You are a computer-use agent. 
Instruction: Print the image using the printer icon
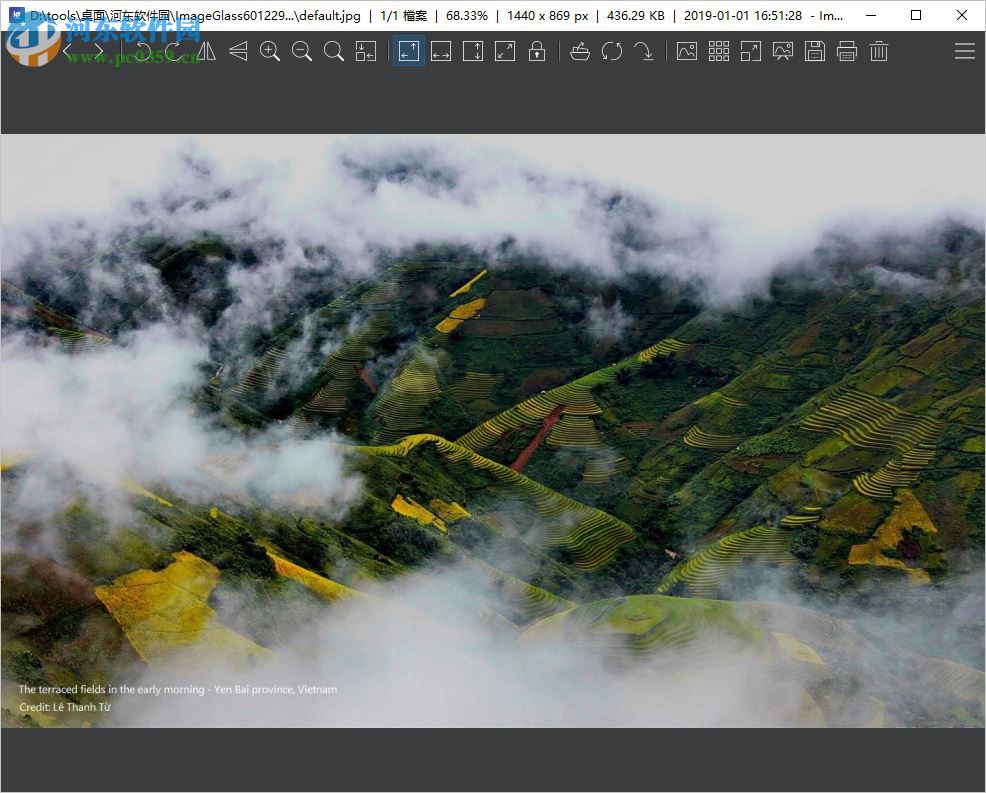point(847,51)
